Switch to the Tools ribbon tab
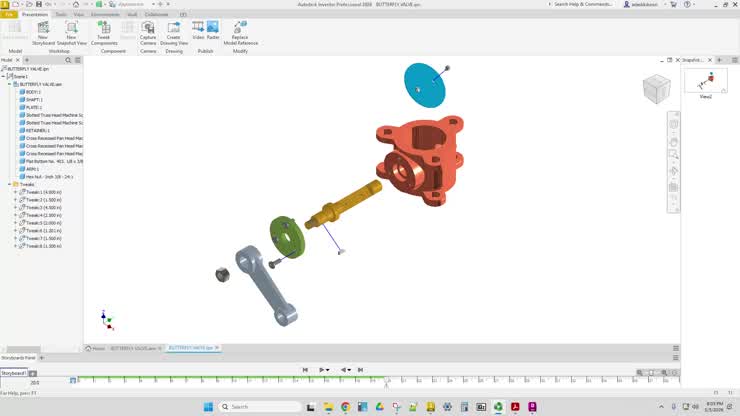740x416 pixels. tap(61, 15)
